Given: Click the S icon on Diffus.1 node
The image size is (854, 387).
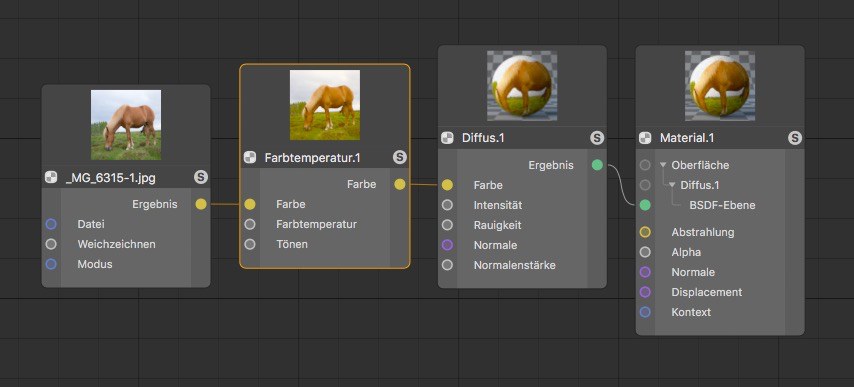Looking at the screenshot, I should point(597,138).
